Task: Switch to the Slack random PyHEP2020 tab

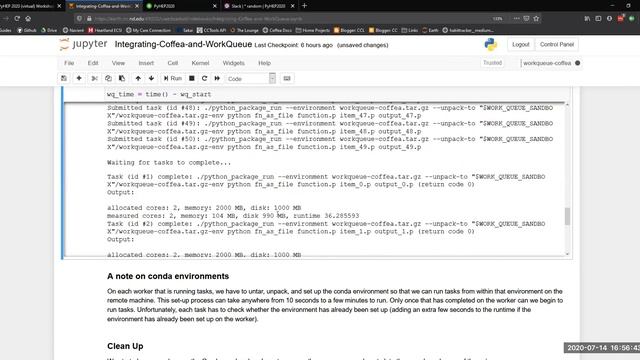Action: (259, 6)
